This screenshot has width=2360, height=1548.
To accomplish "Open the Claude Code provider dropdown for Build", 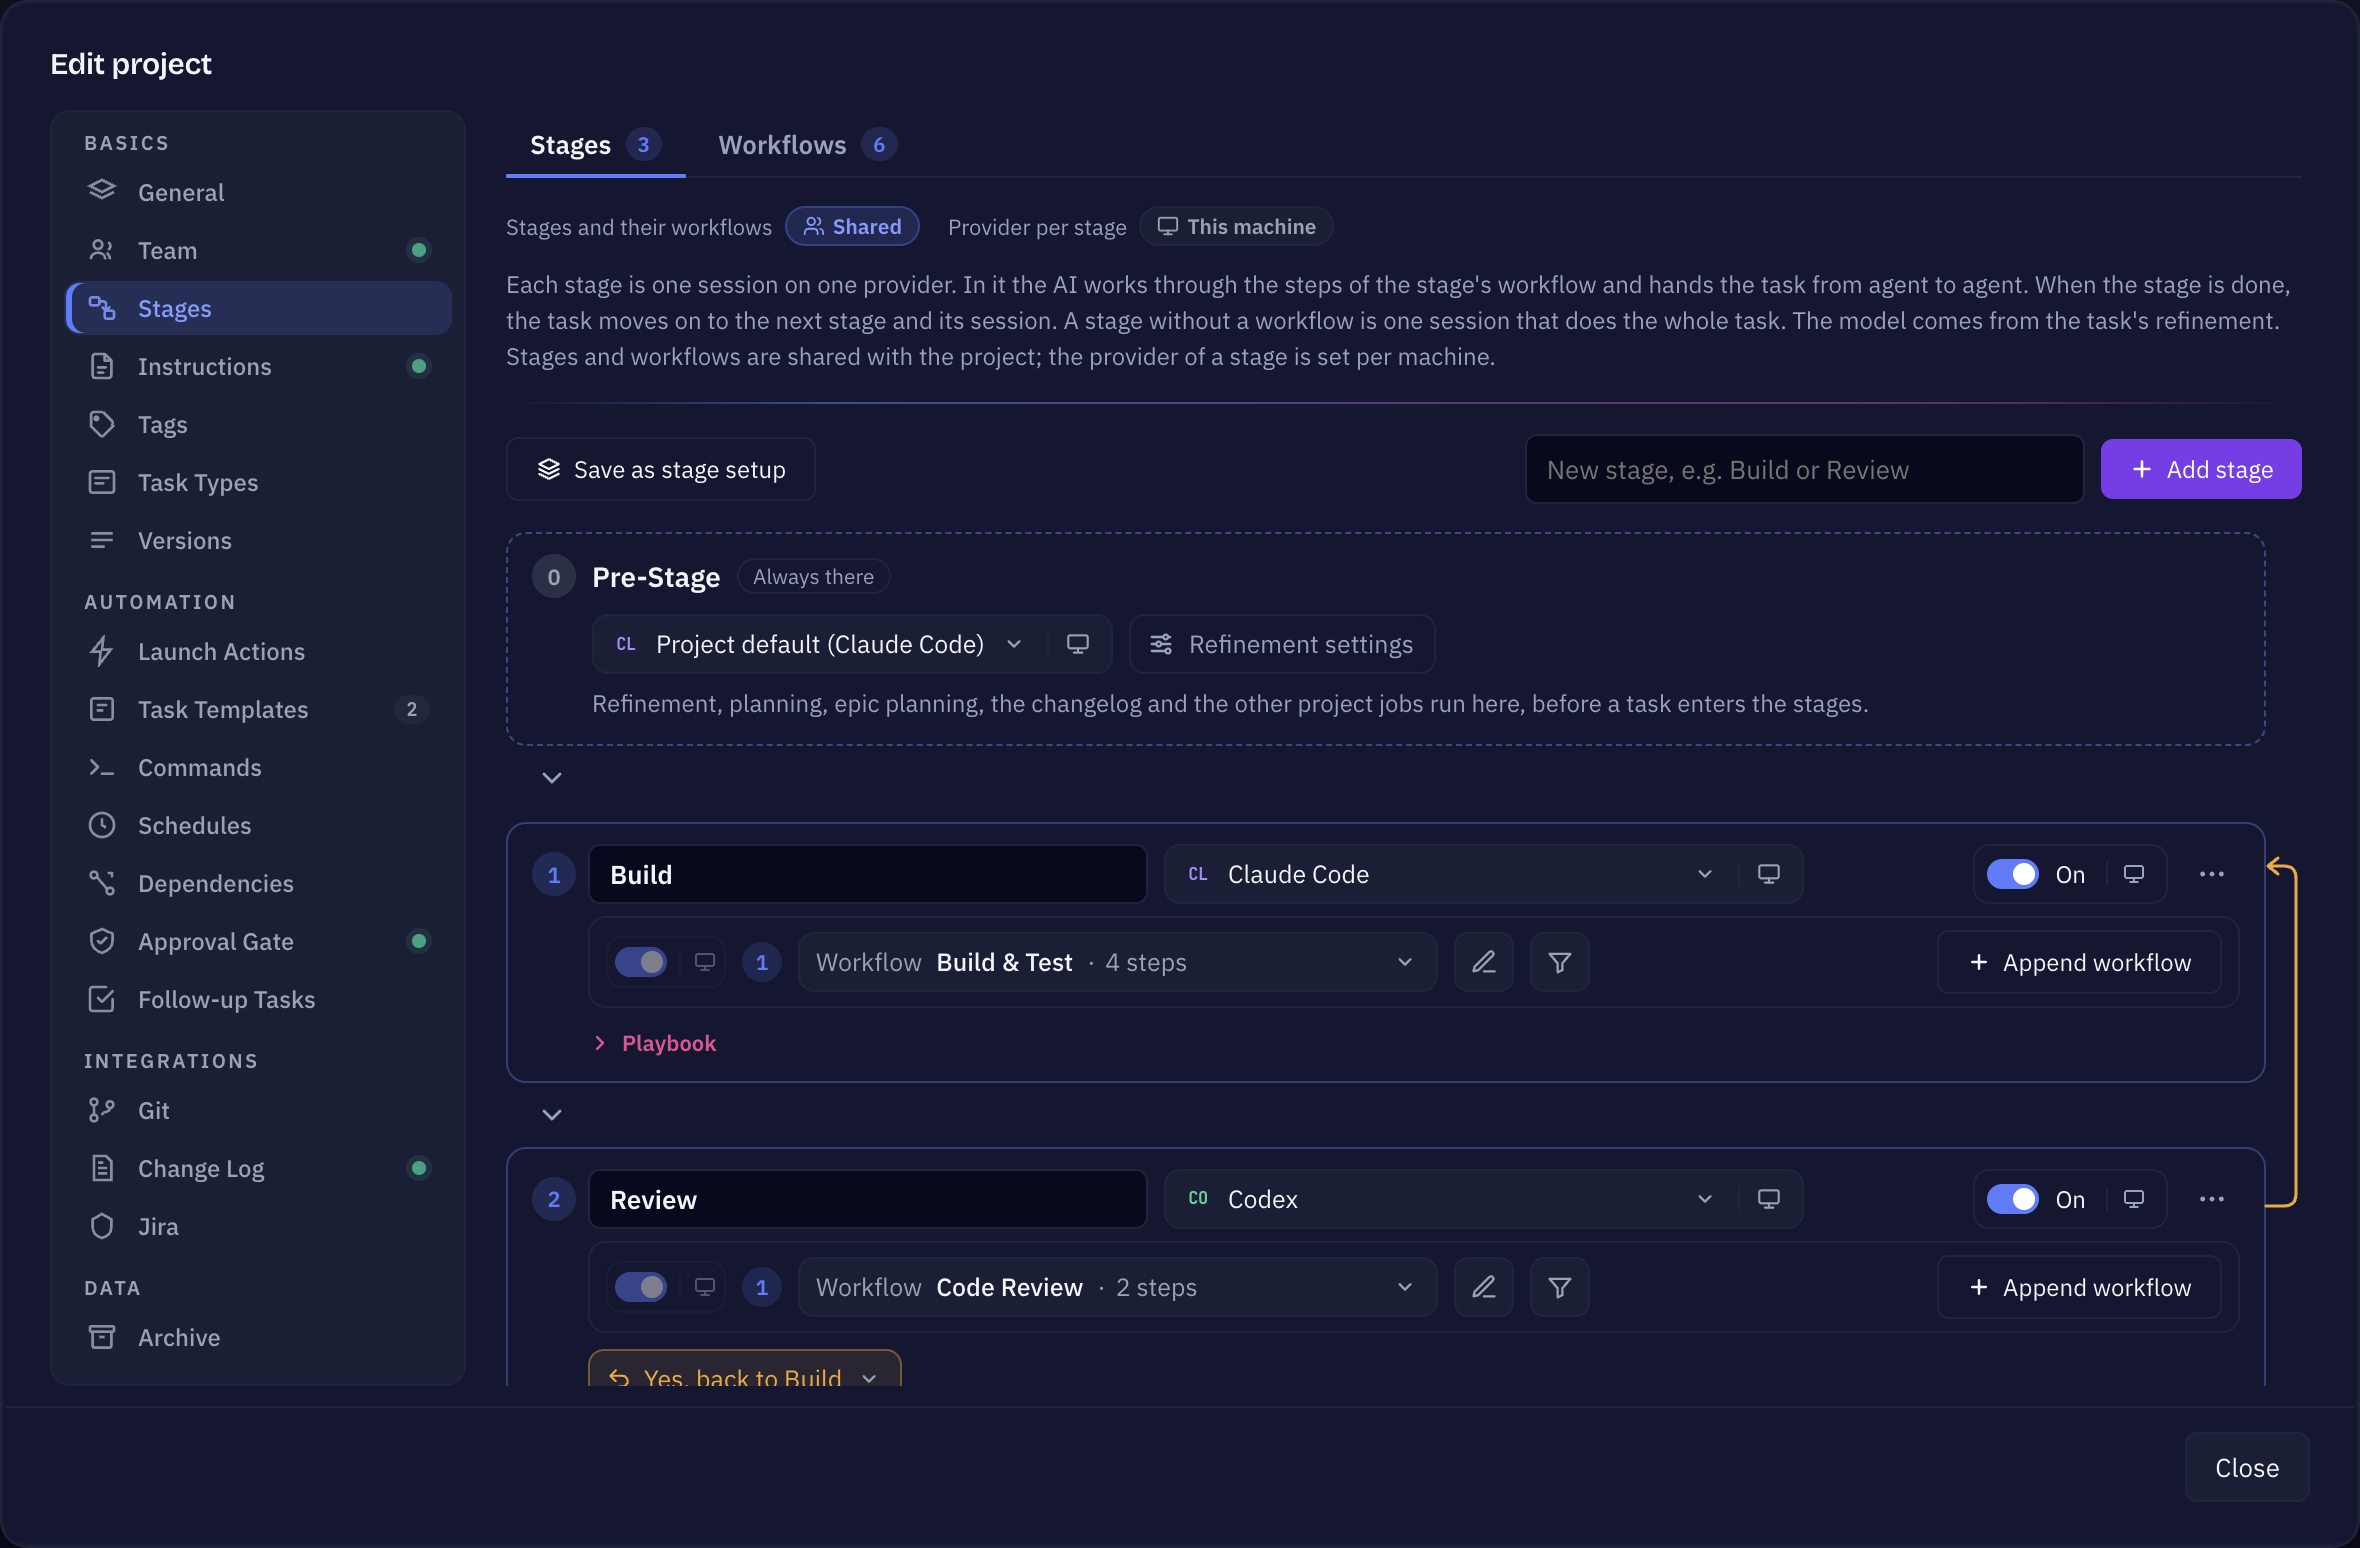I will coord(1450,874).
